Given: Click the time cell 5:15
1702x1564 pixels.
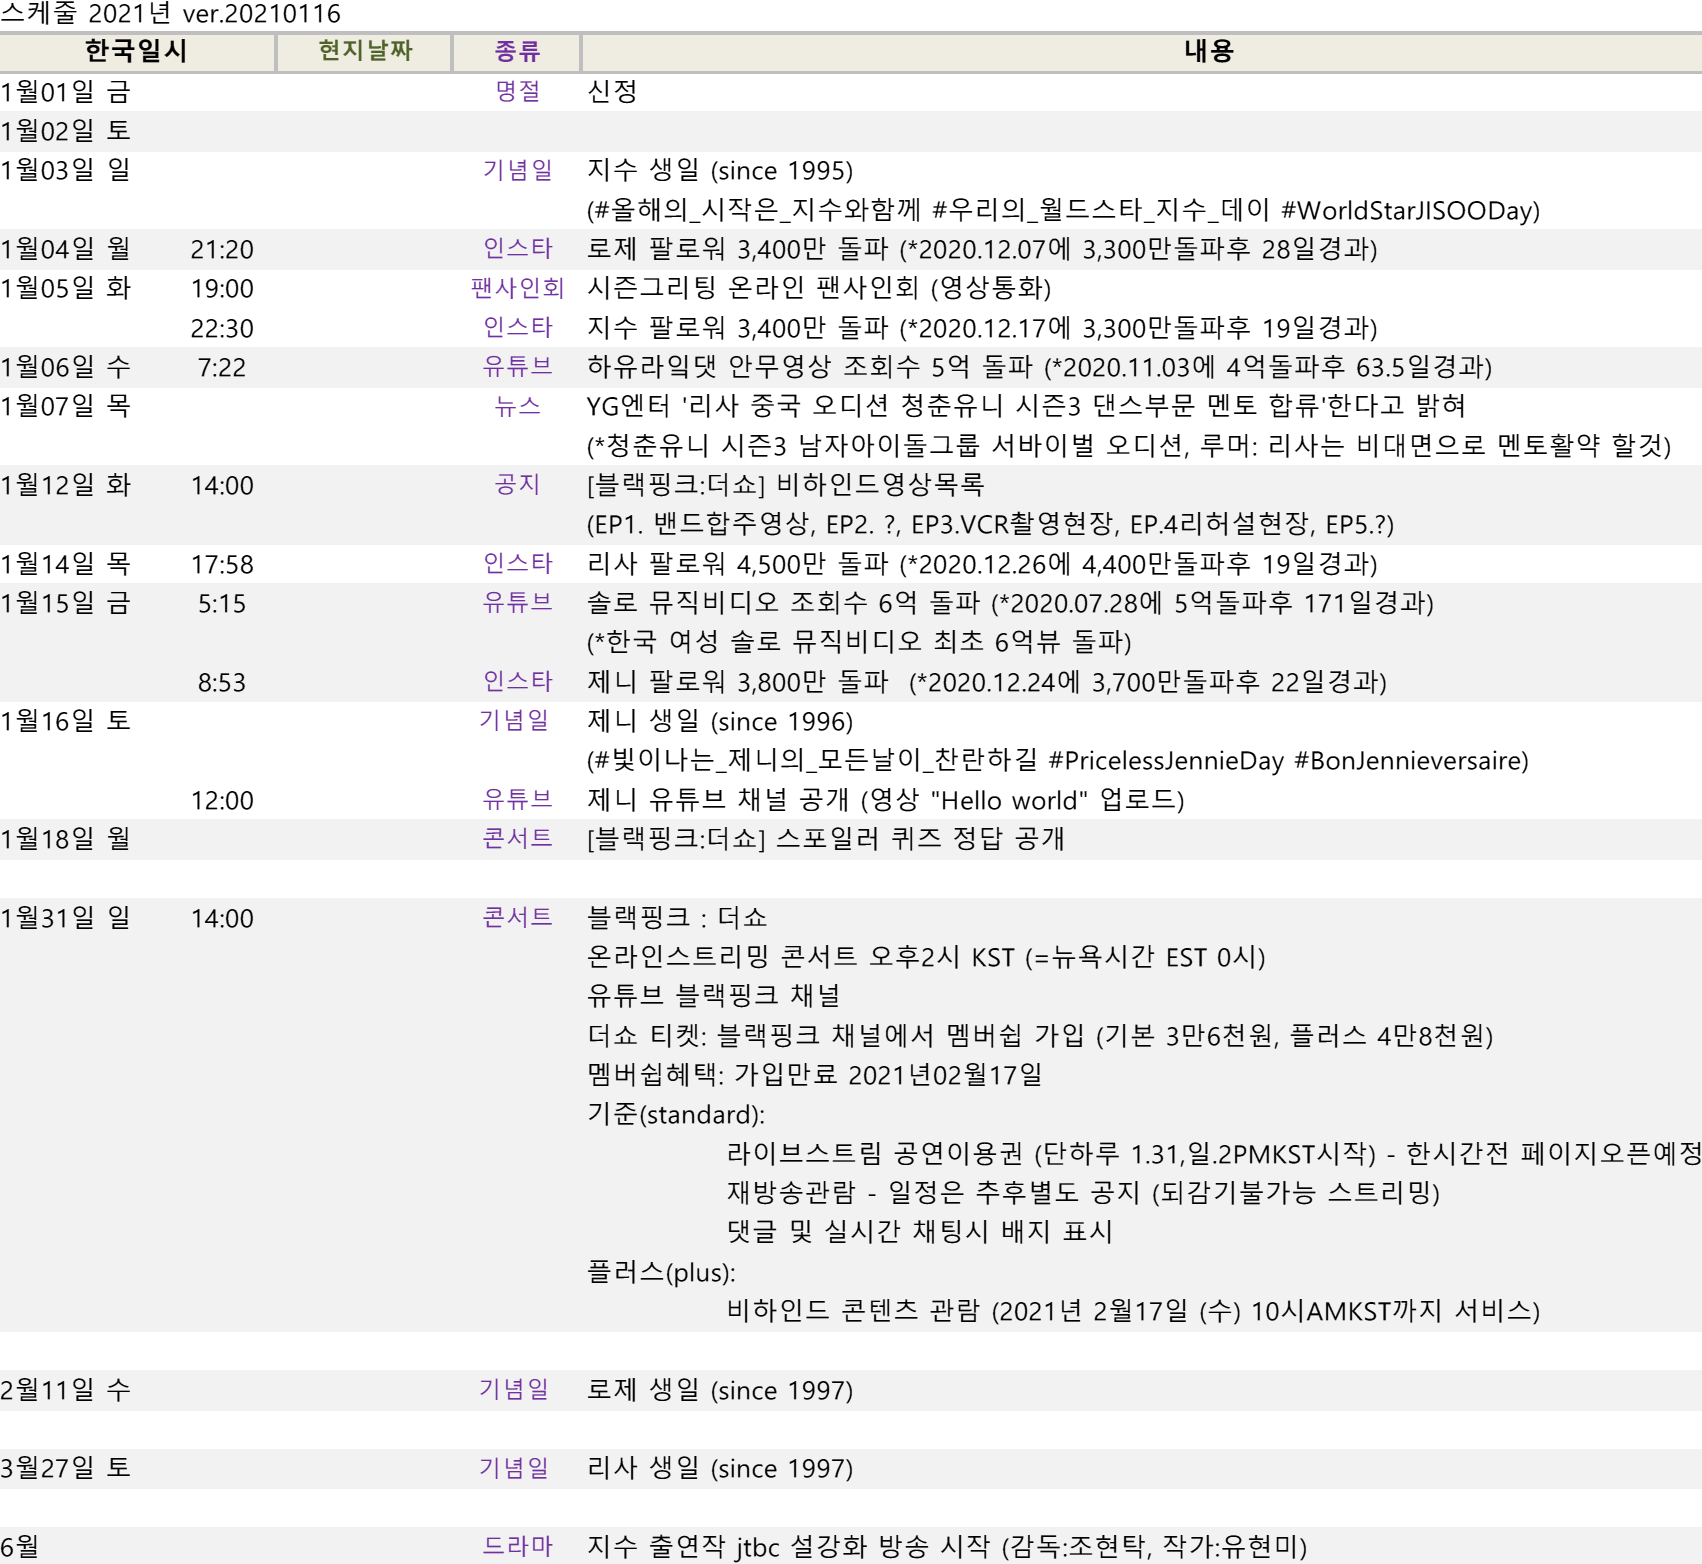Looking at the screenshot, I should 222,603.
